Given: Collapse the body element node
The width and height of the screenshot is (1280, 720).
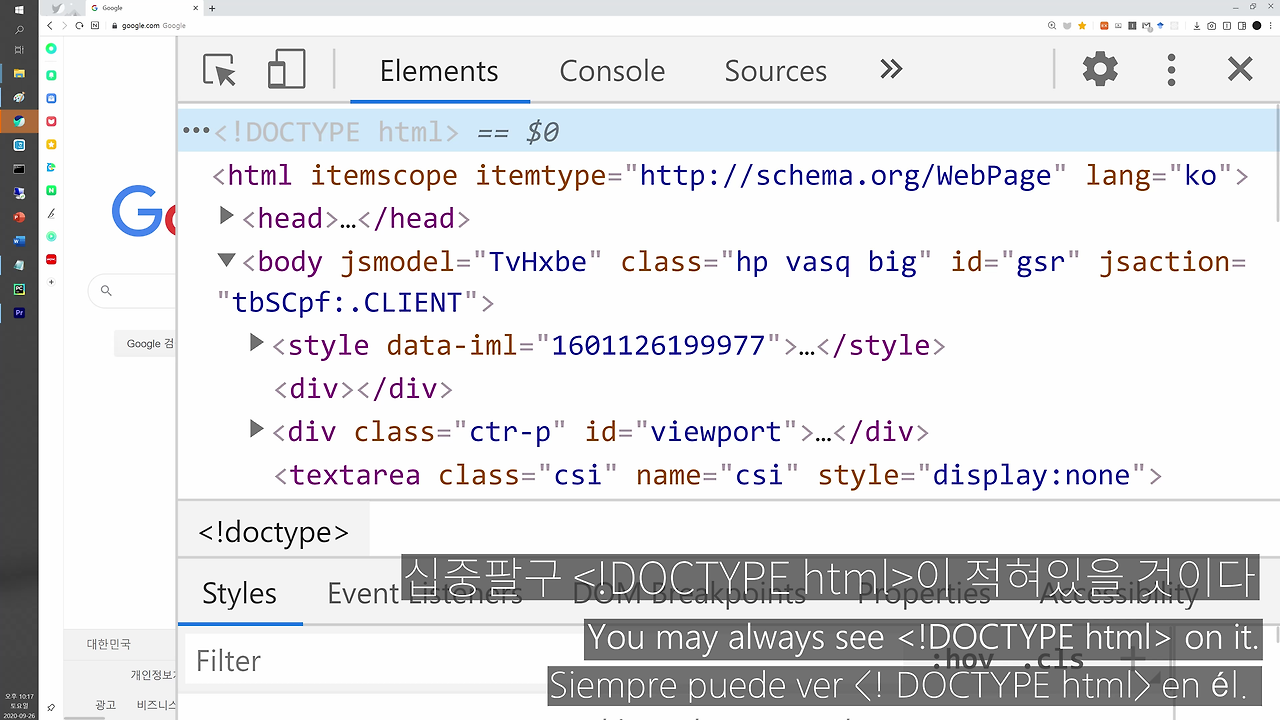Looking at the screenshot, I should click(227, 260).
